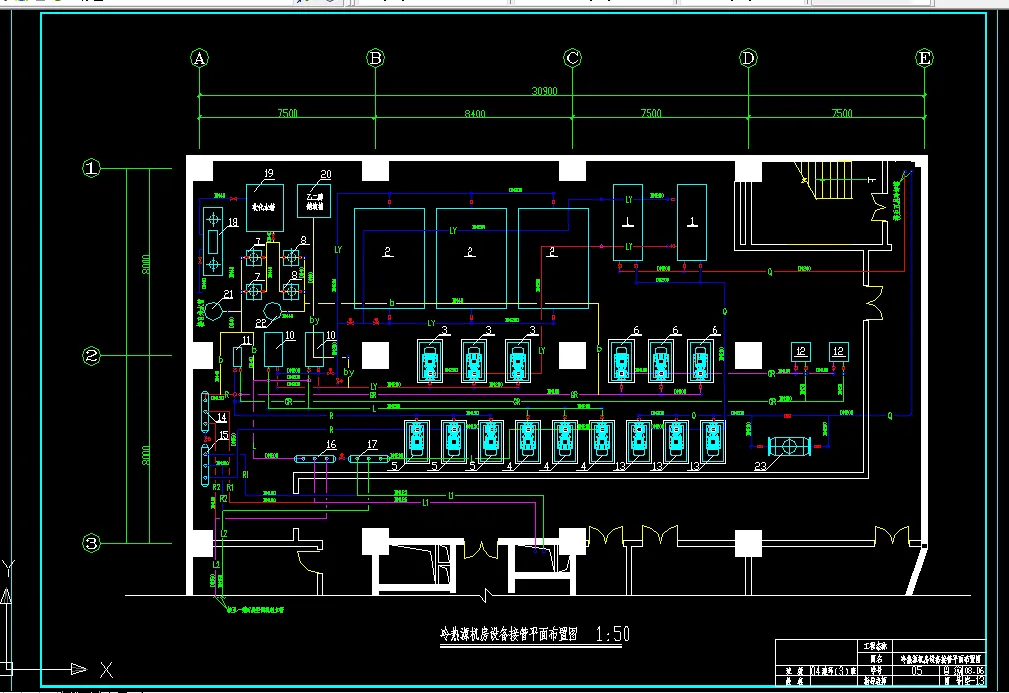
Task: Click grid axis bubble 3
Action: pos(91,543)
